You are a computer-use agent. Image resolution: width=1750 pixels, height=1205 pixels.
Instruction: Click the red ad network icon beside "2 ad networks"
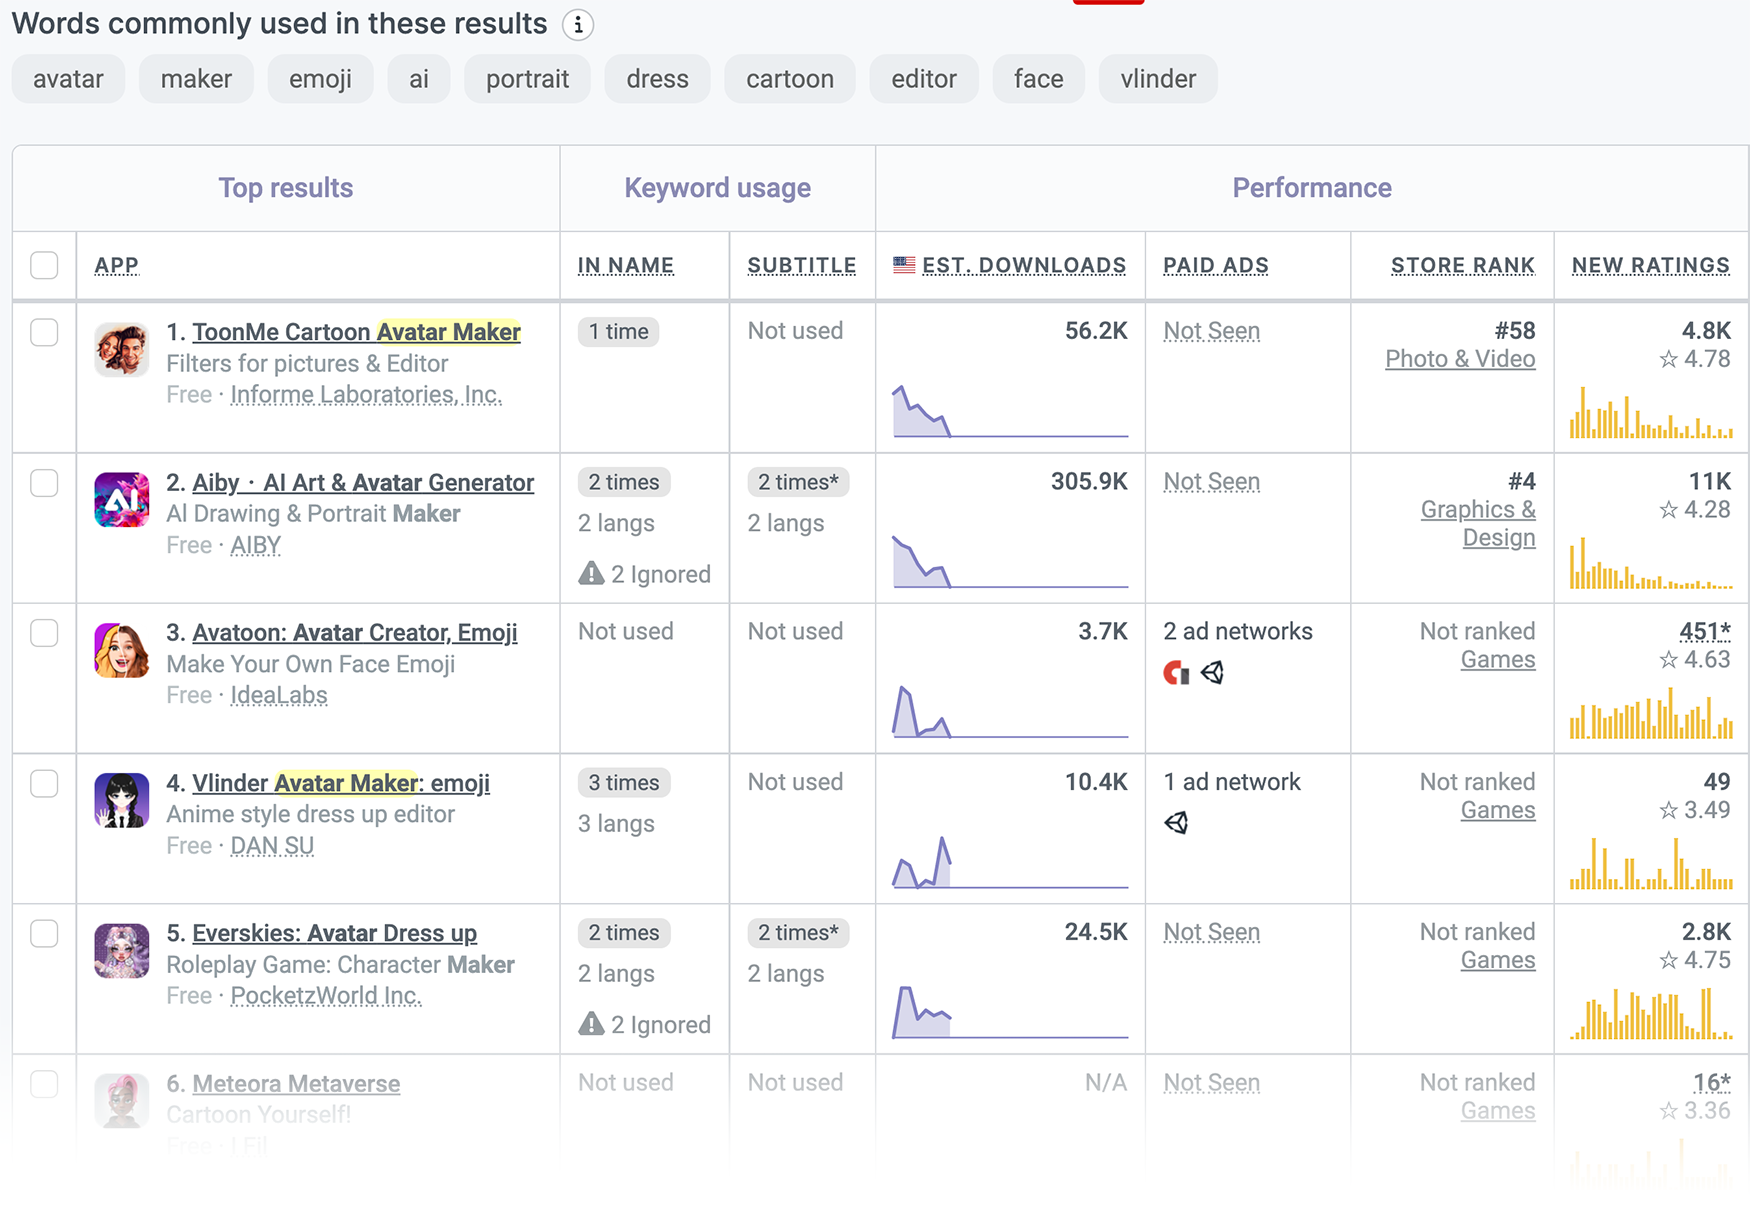pos(1174,673)
